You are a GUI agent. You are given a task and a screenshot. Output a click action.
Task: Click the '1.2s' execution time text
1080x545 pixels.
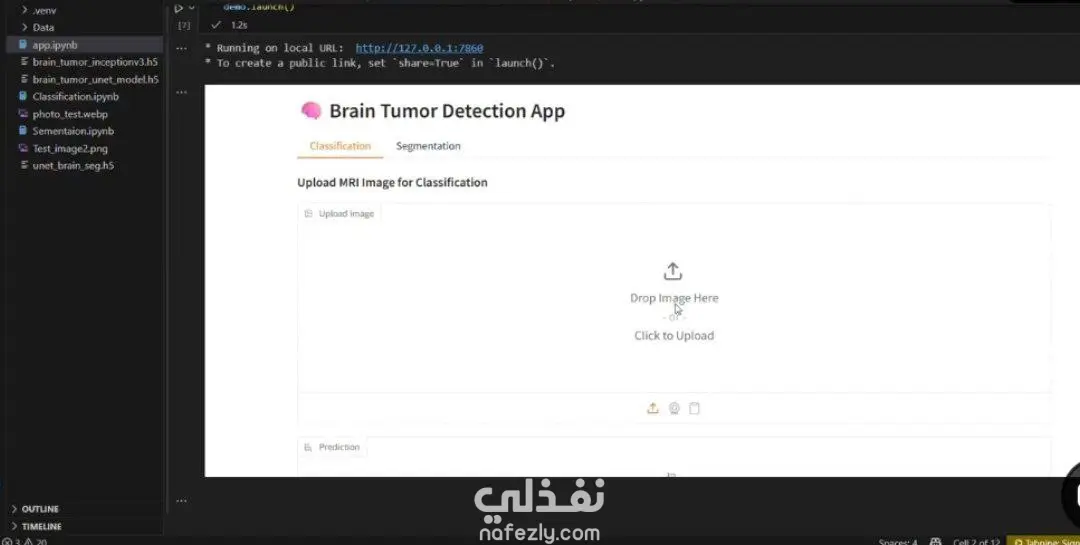(x=239, y=25)
